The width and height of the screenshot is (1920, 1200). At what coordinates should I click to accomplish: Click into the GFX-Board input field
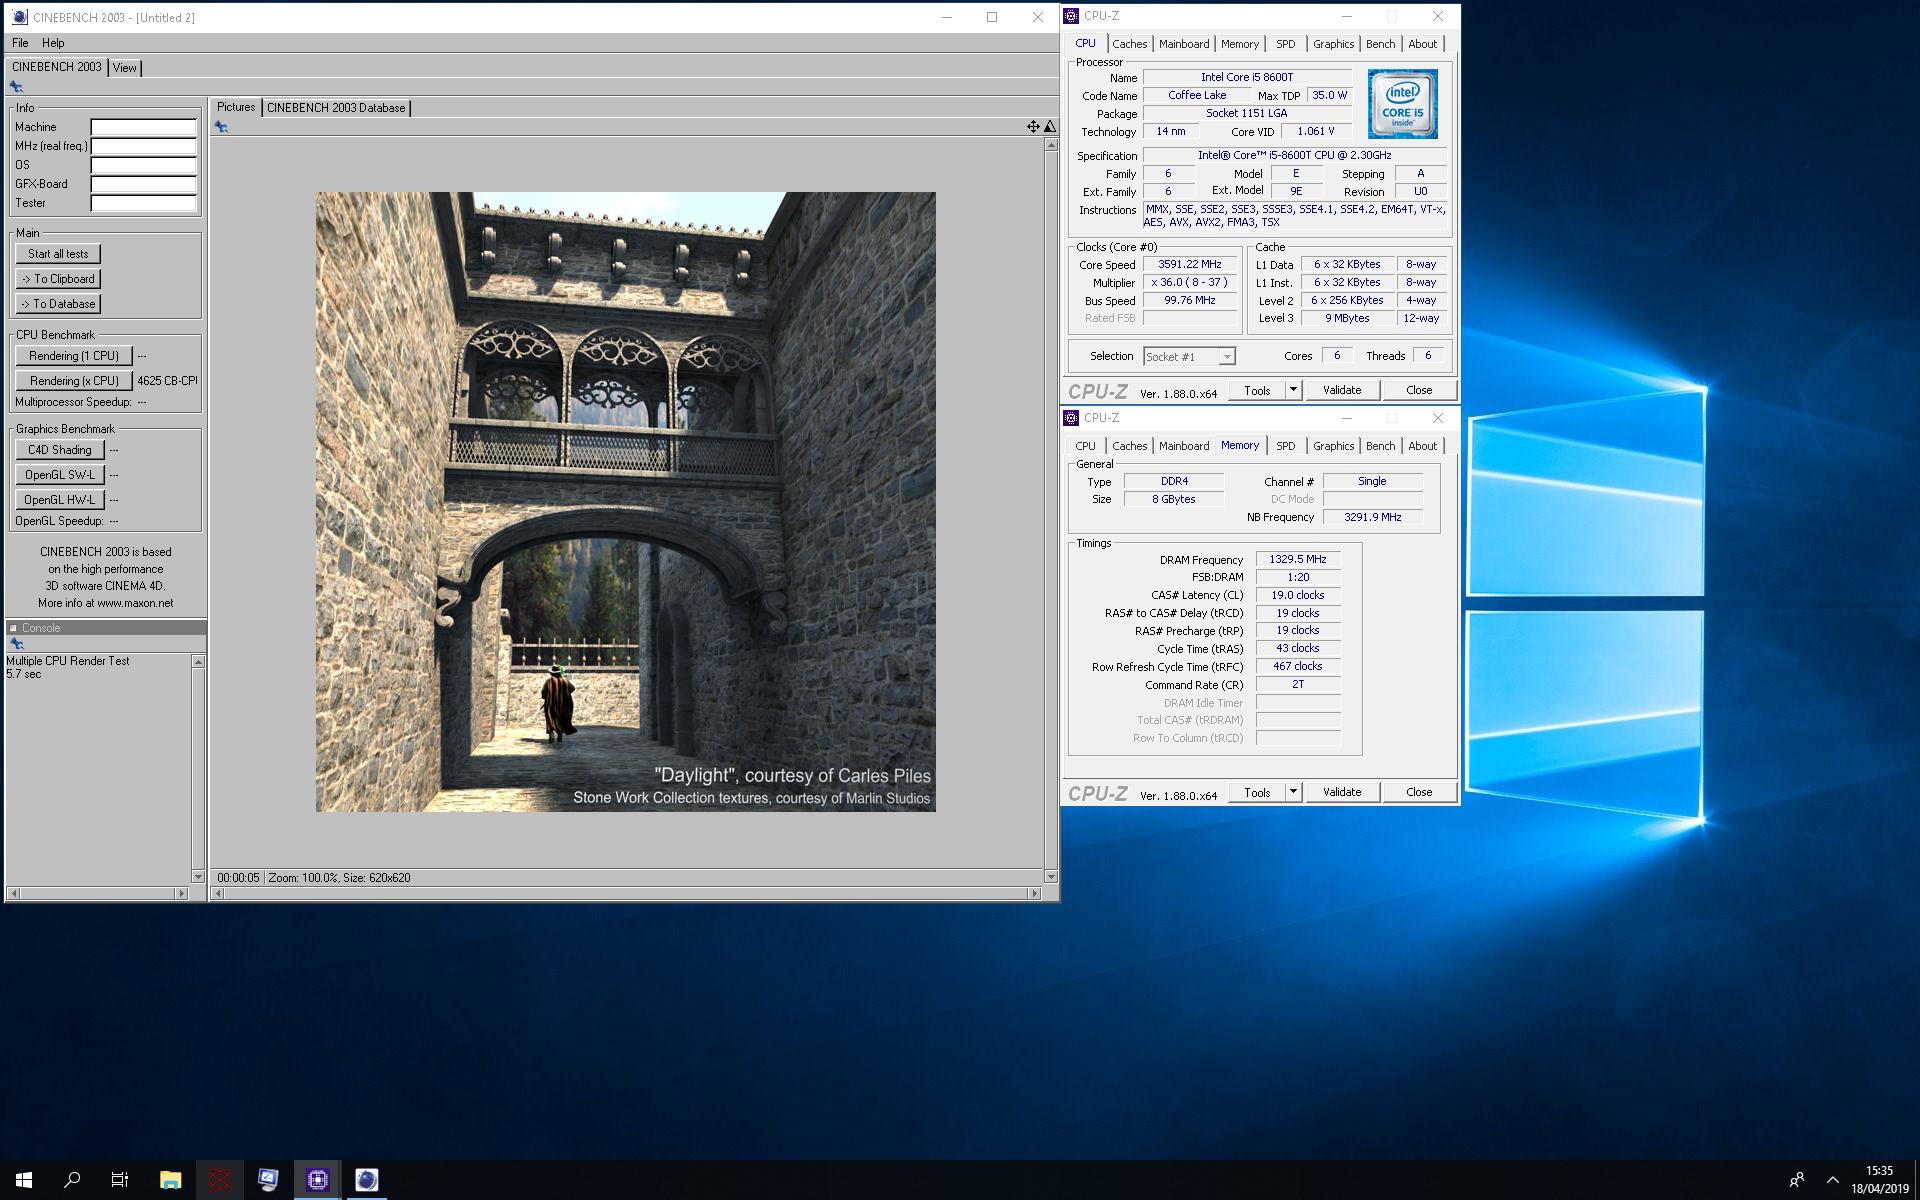(144, 184)
